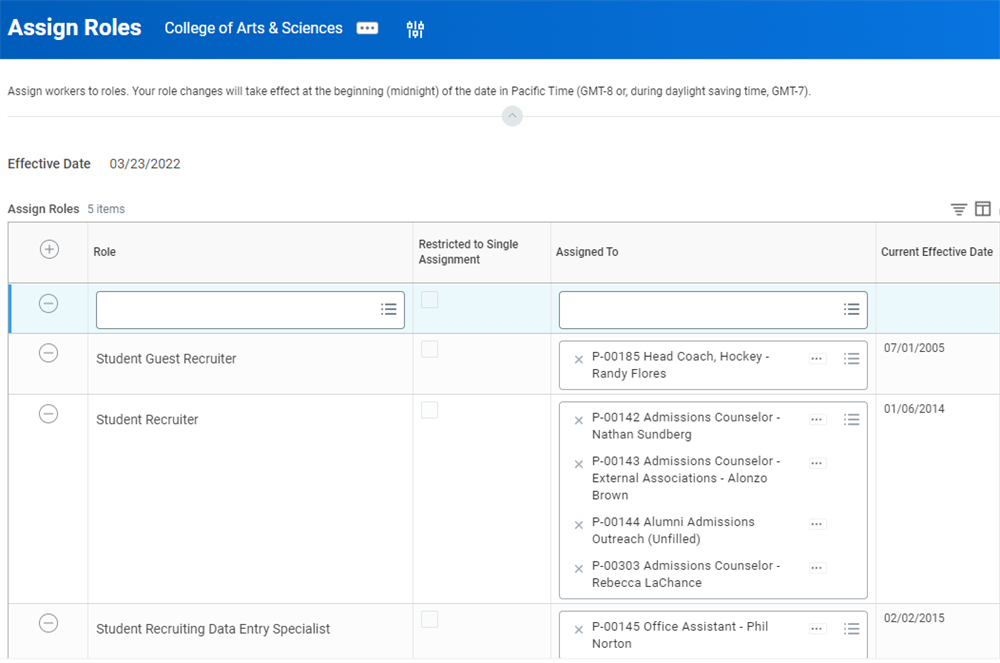Remove Phil Norton assignment with X

point(578,630)
